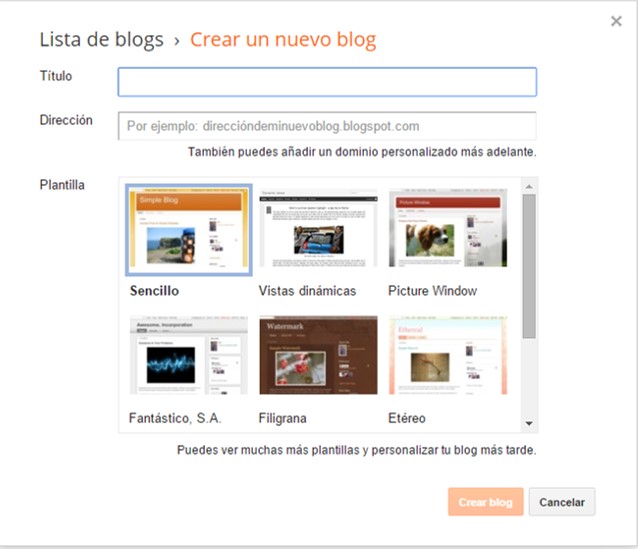Select the Fantástico, S.A. template thumbnail
Screen dimensions: 638x549
[x=188, y=355]
